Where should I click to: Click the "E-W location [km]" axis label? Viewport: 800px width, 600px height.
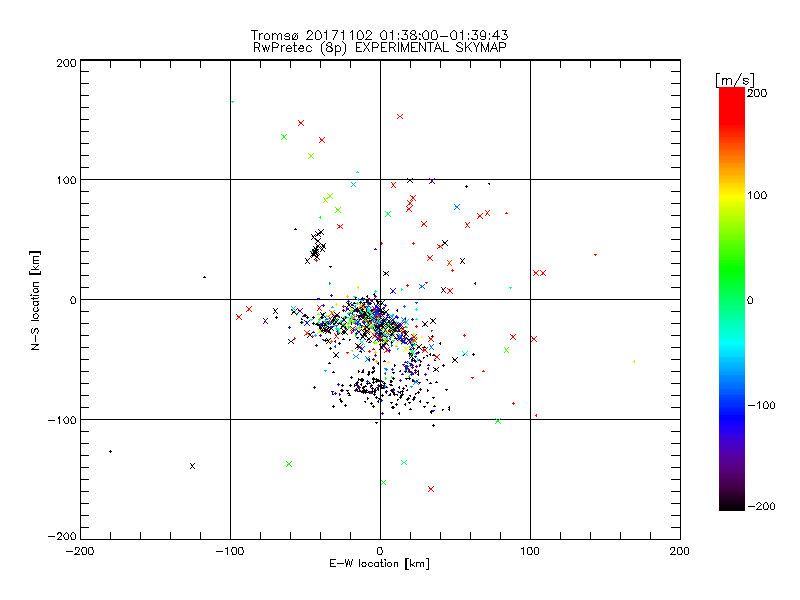click(379, 564)
